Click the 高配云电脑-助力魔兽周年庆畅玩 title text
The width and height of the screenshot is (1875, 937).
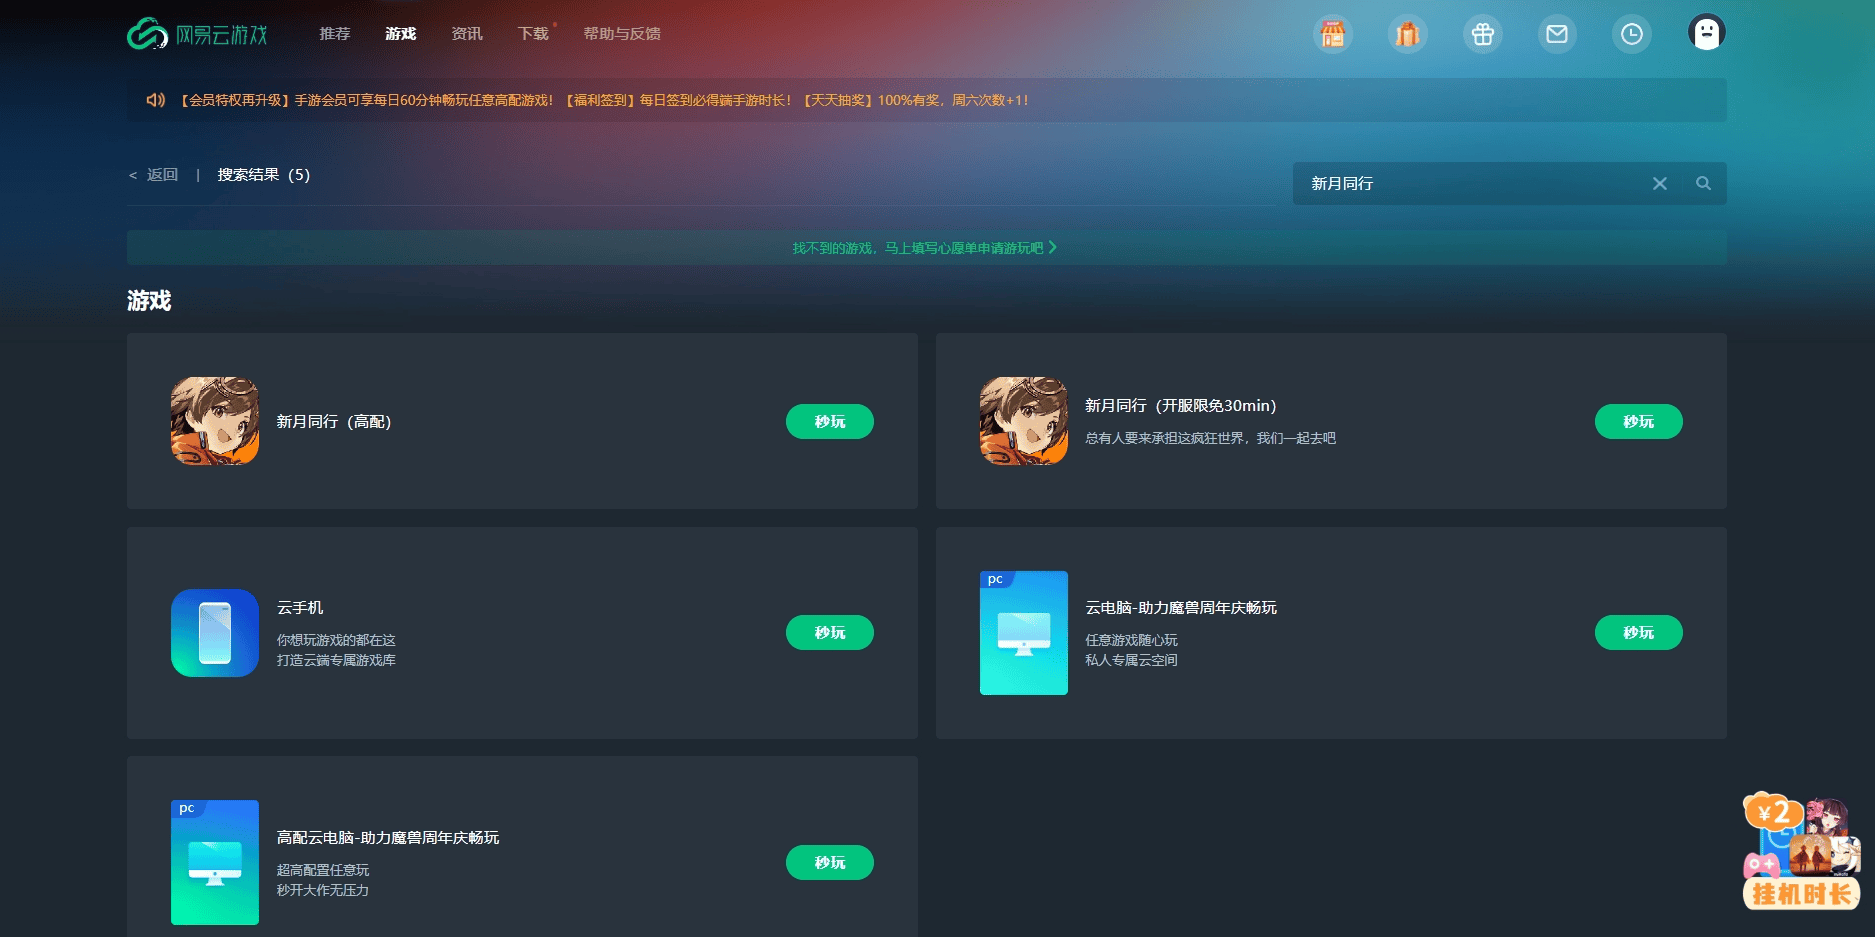coord(388,838)
